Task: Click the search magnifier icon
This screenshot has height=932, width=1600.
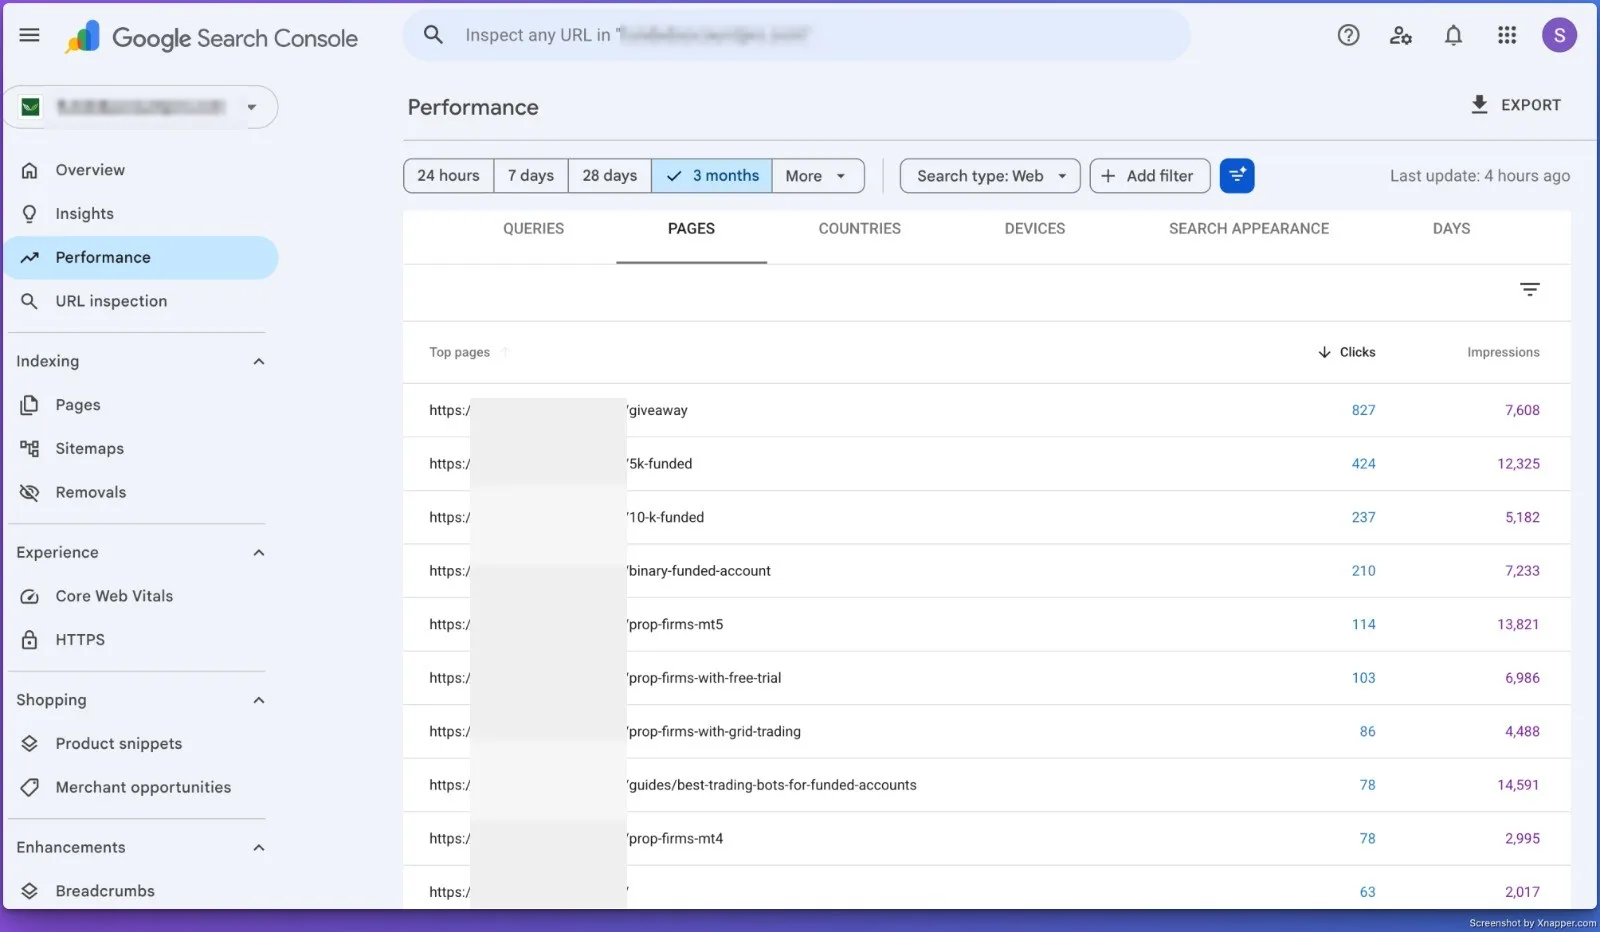Action: coord(433,35)
